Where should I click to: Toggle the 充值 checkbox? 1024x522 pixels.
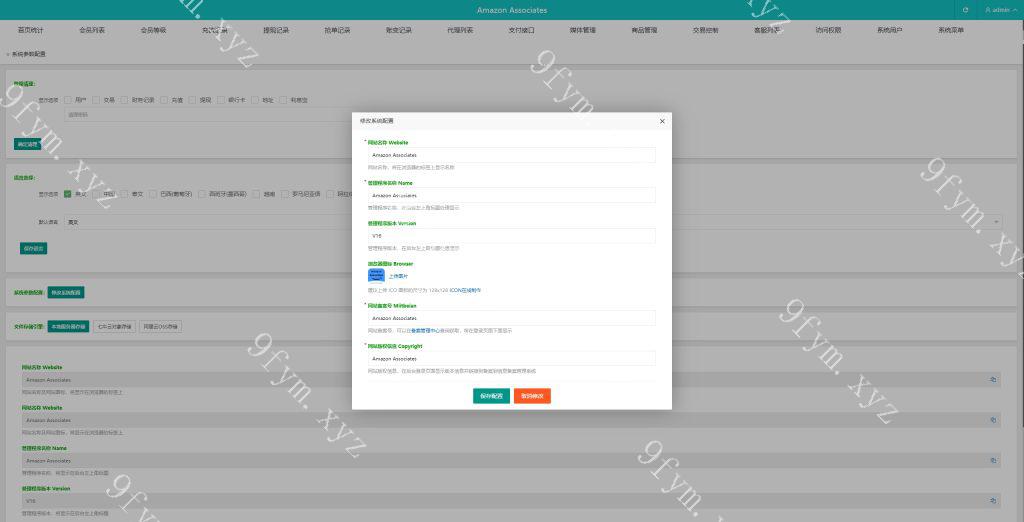point(164,101)
